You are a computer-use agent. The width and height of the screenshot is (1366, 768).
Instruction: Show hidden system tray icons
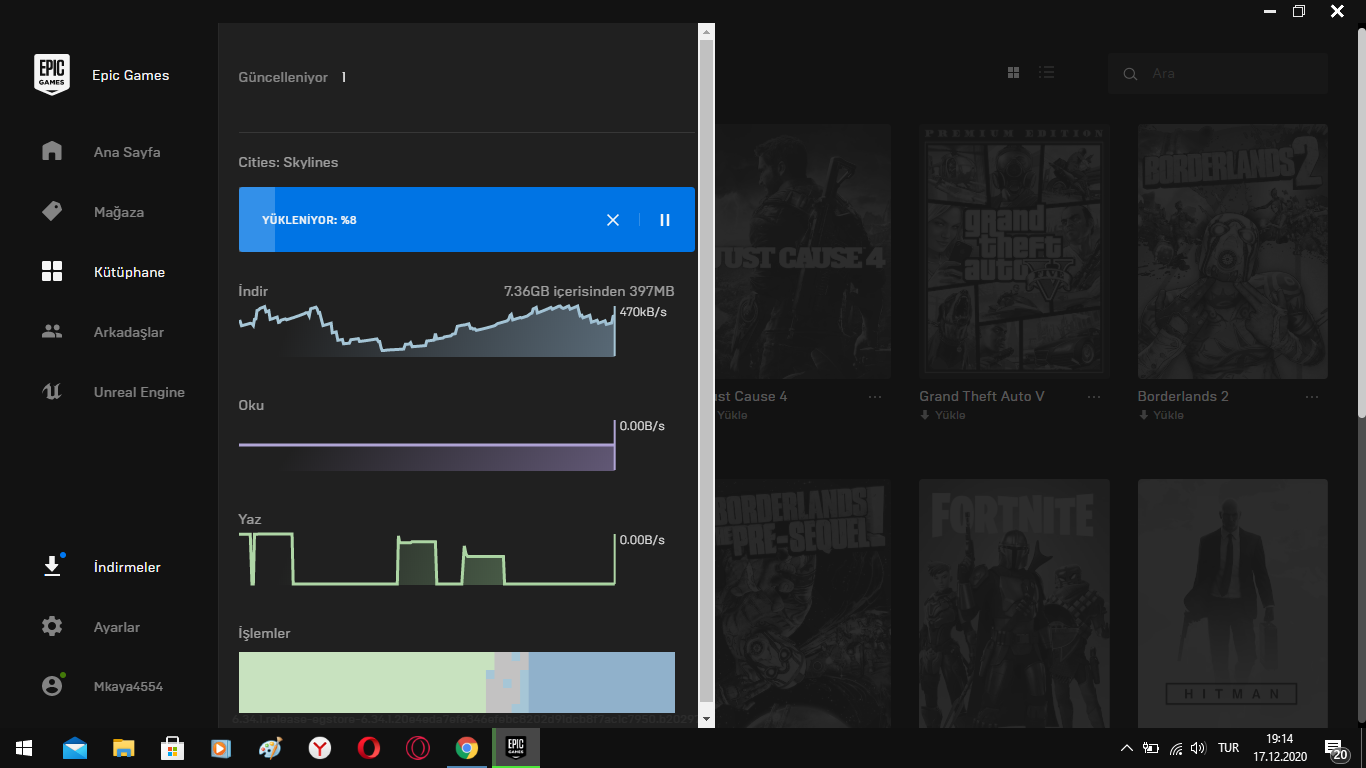click(1127, 748)
